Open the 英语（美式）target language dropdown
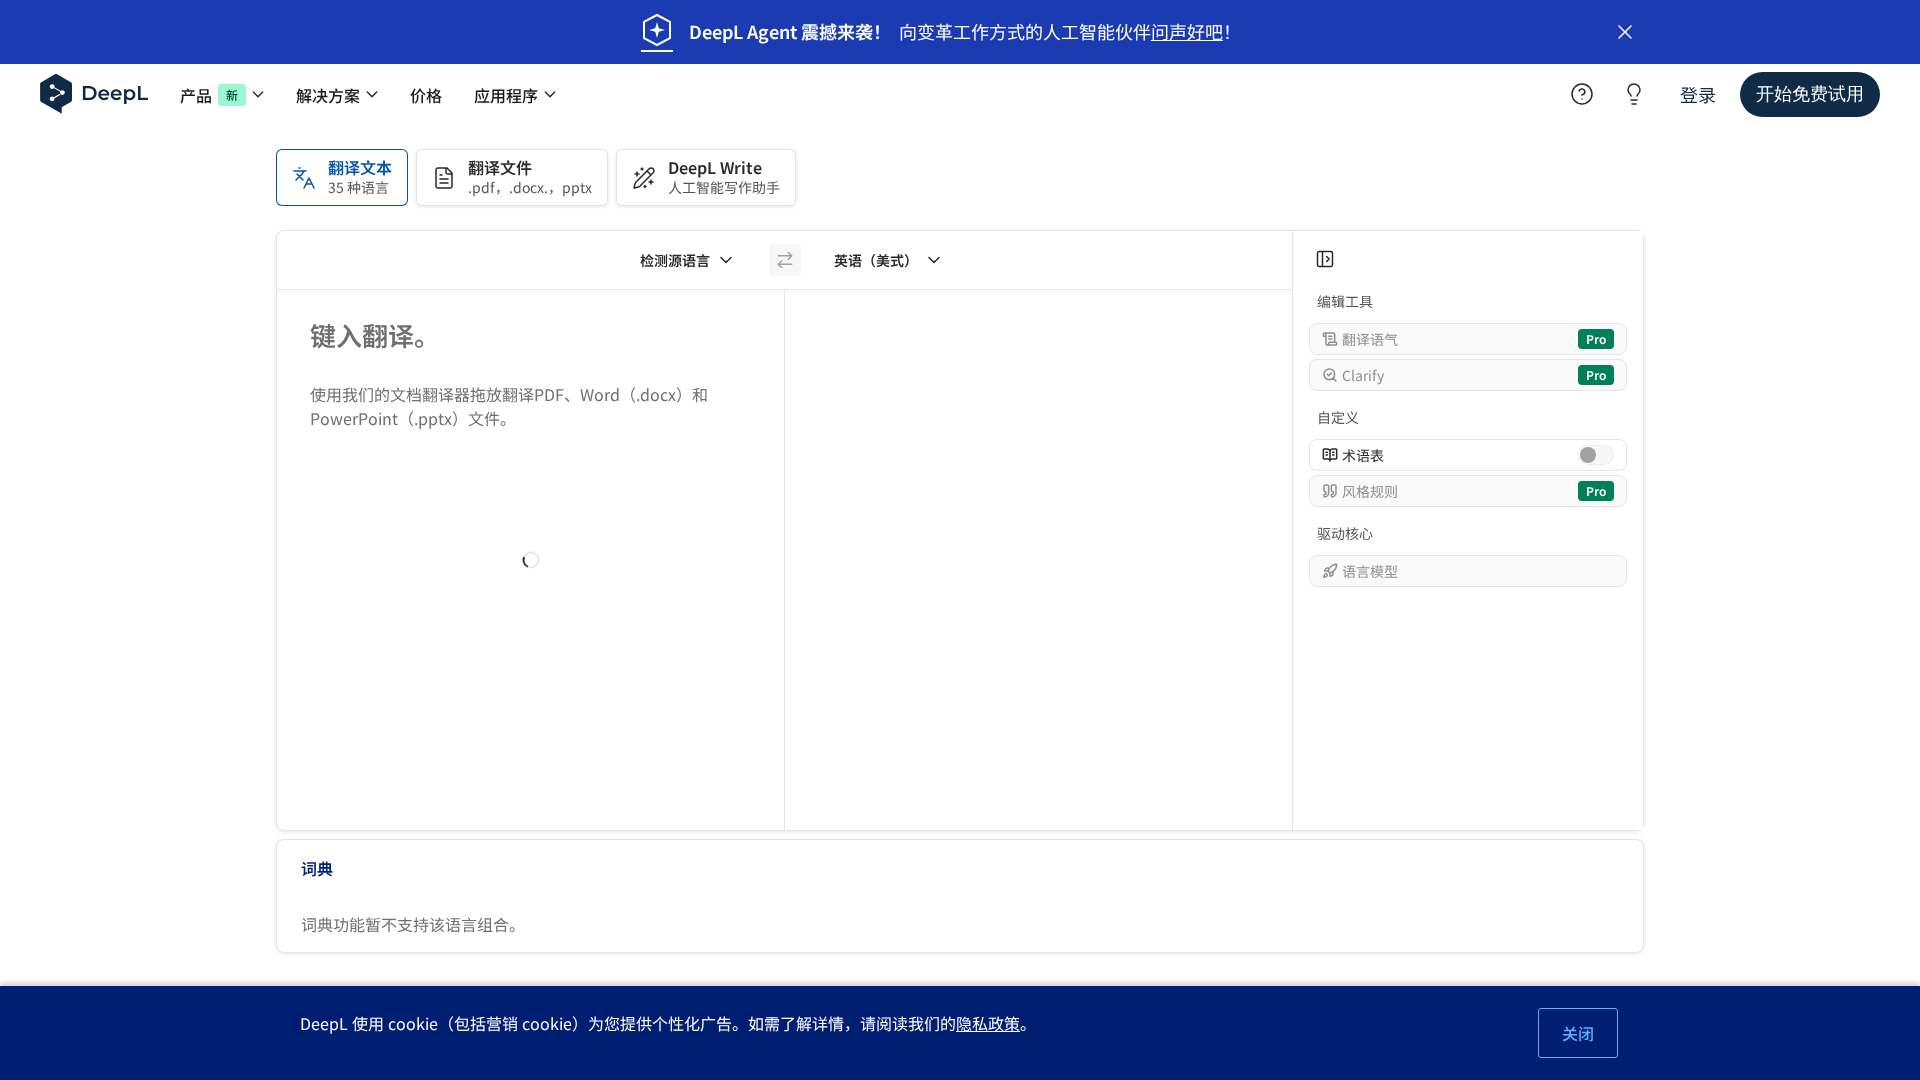This screenshot has height=1080, width=1920. [887, 260]
